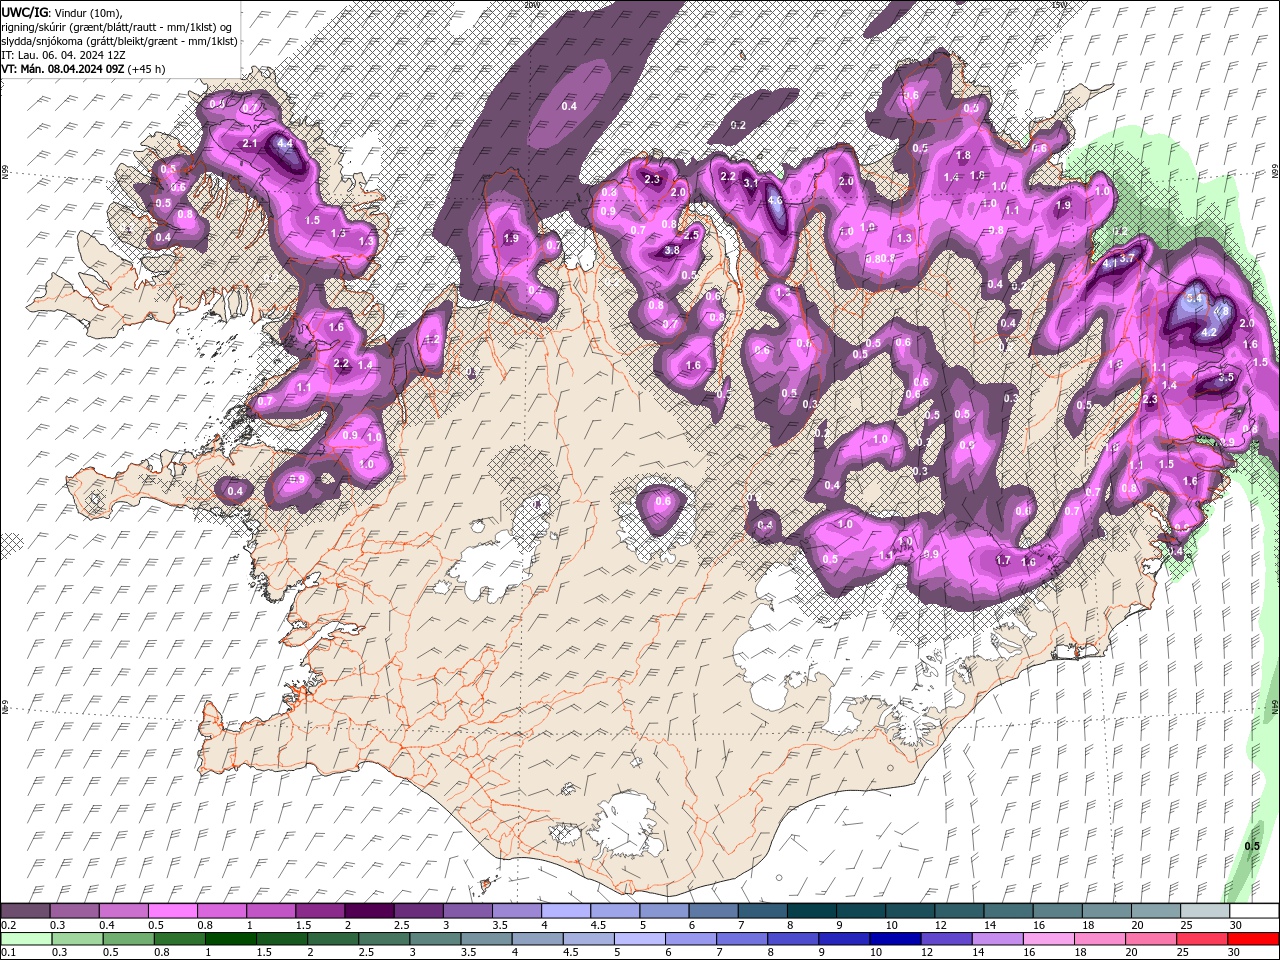Select the white snow swatch labeled 30

pyautogui.click(x=1254, y=910)
